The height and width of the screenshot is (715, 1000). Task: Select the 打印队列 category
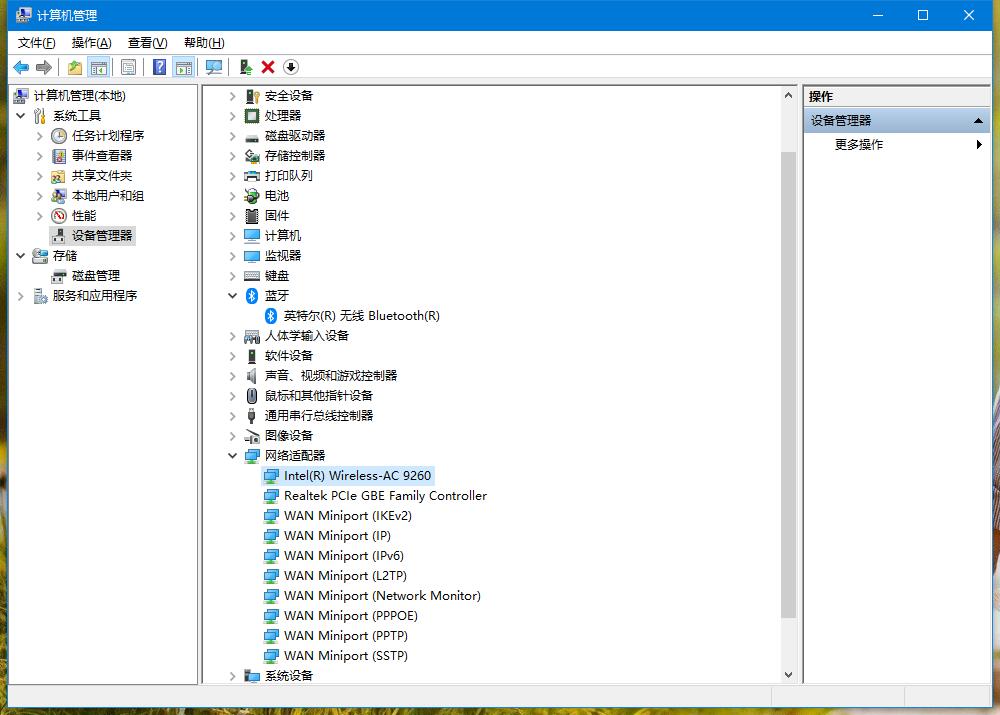coord(288,175)
